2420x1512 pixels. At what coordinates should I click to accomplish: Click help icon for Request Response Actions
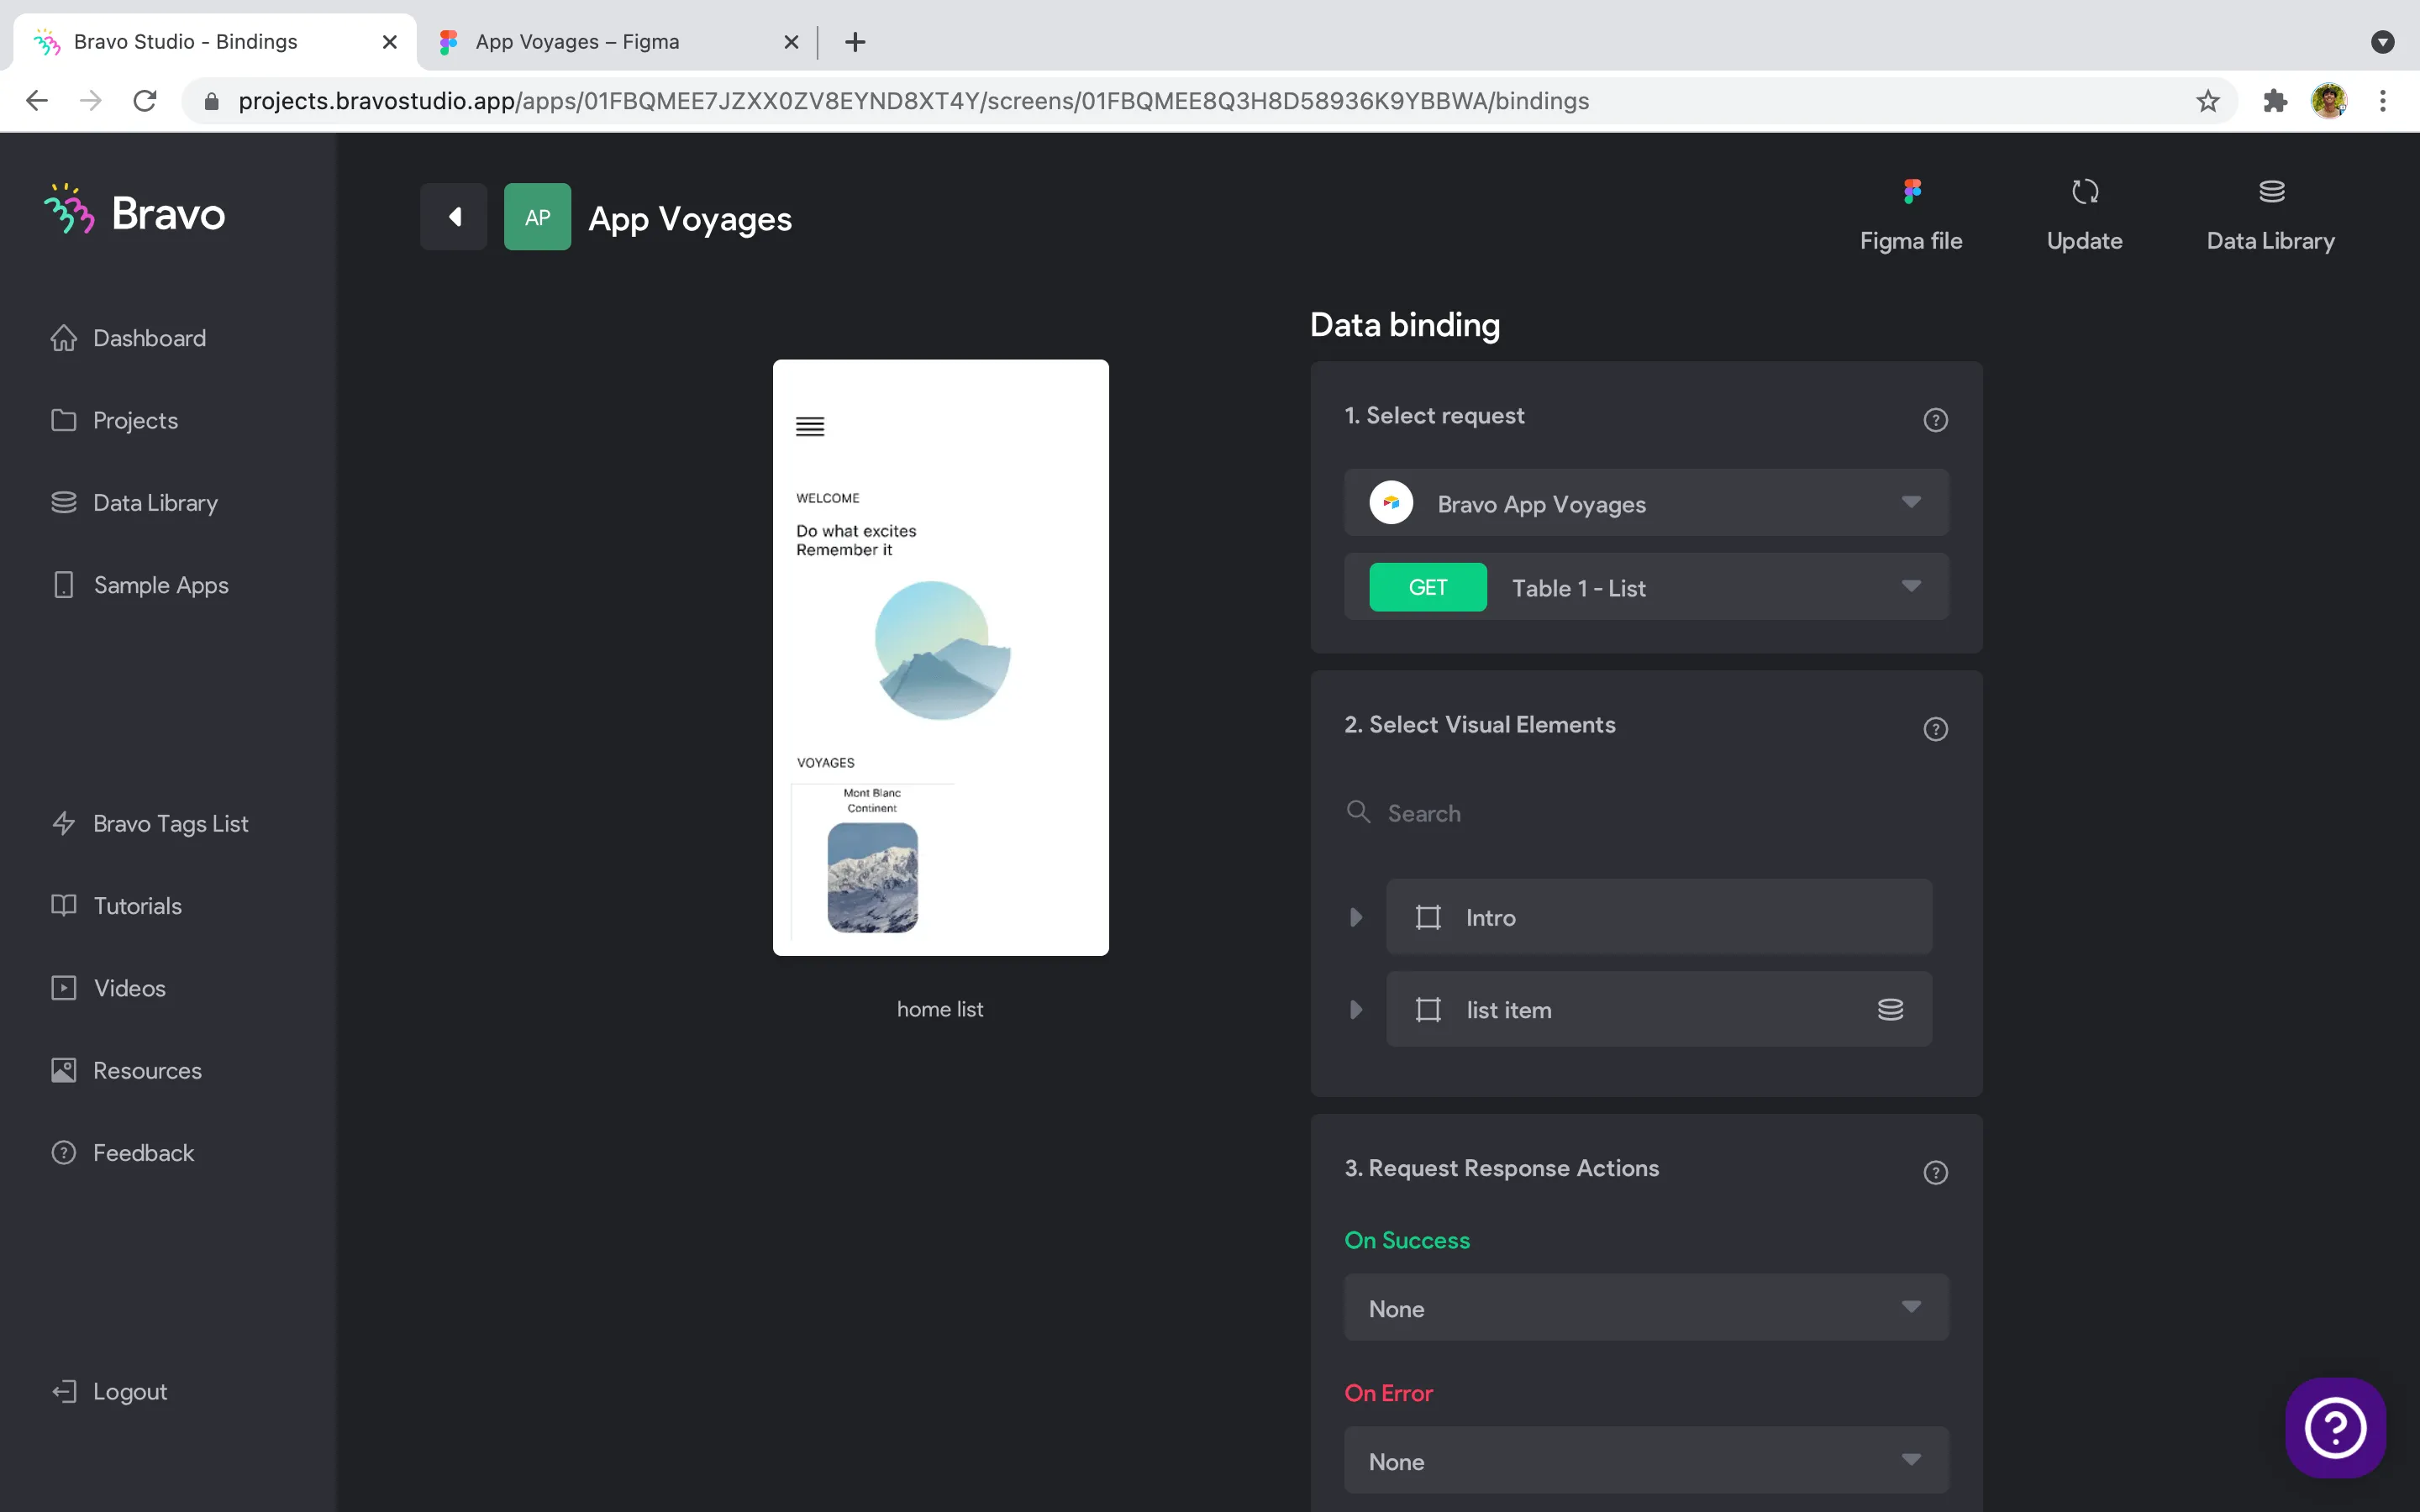(x=1935, y=1172)
